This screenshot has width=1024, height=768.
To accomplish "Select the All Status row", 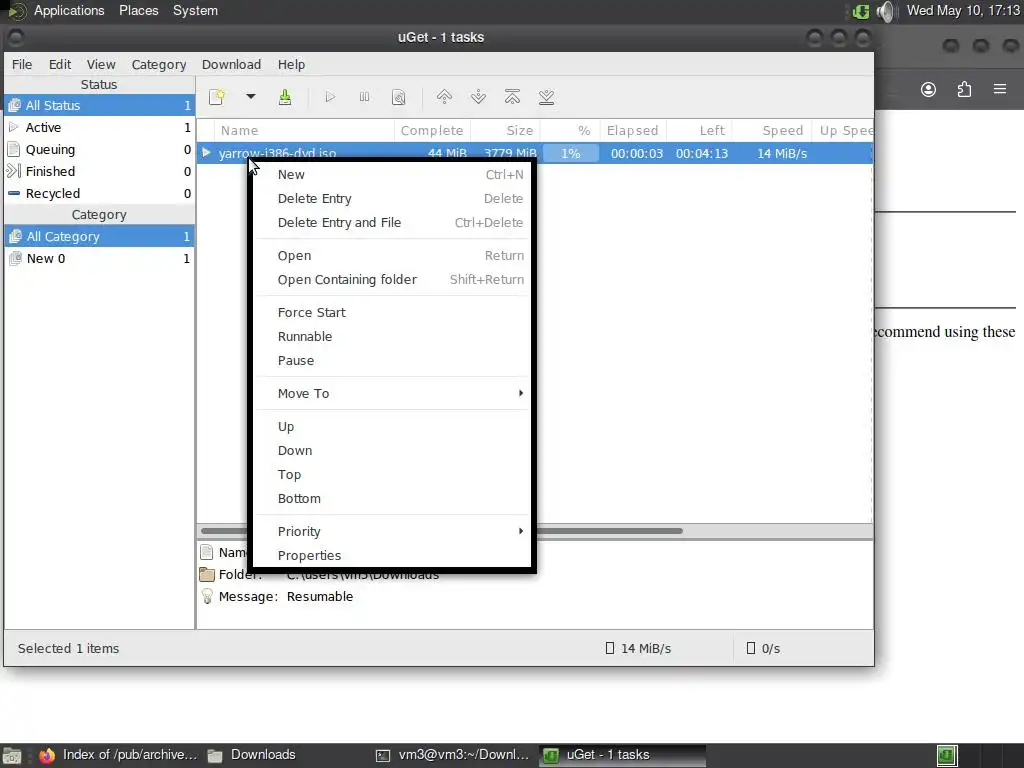I will 99,105.
